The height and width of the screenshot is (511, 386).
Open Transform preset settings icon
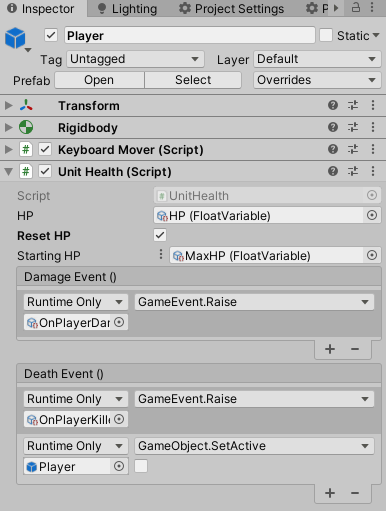pos(353,105)
